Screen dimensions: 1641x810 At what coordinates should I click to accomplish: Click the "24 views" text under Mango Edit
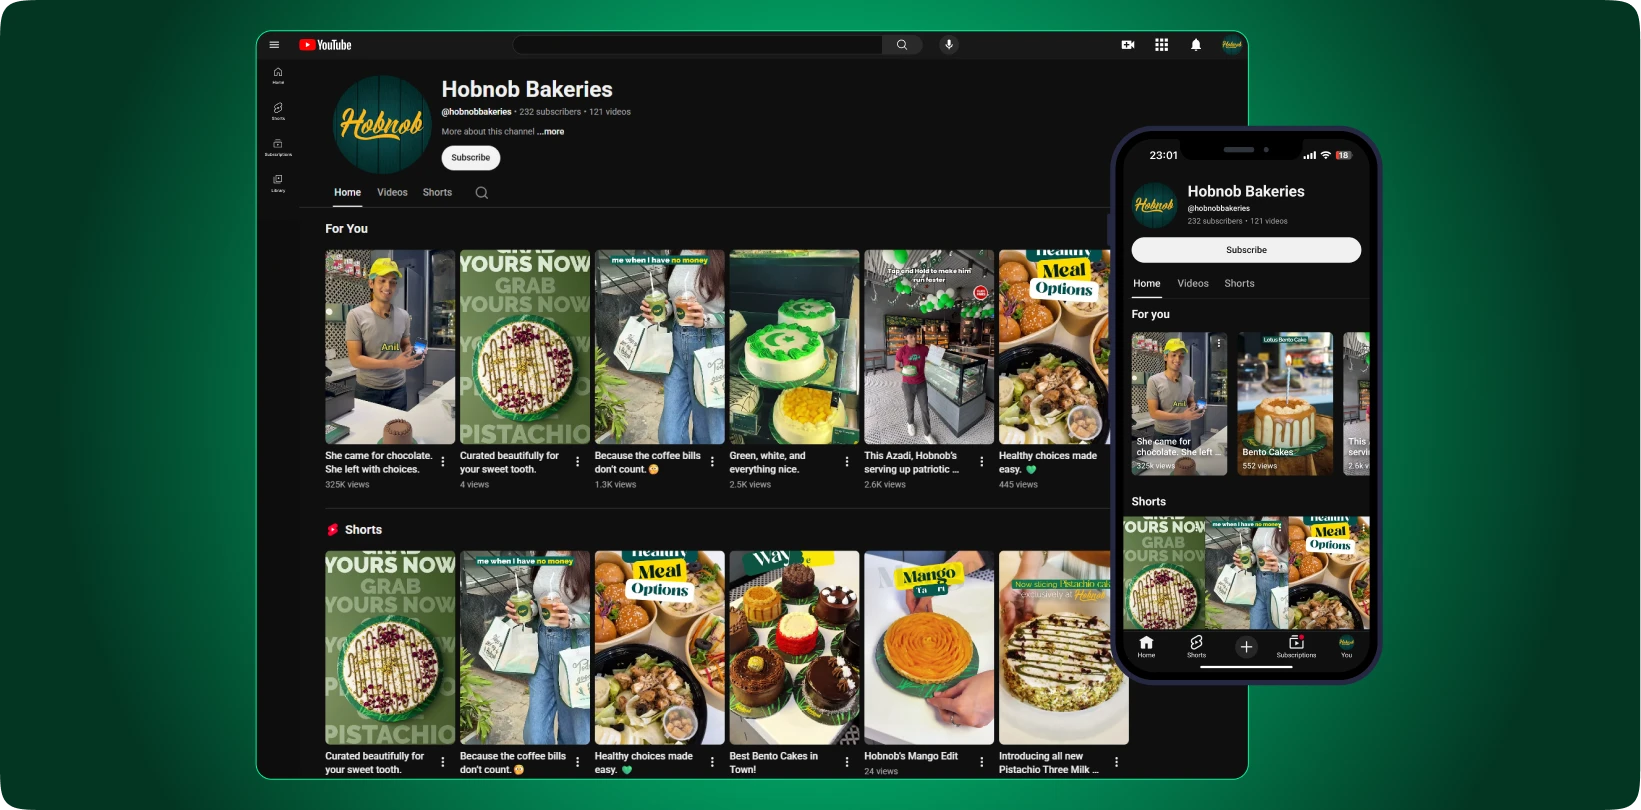[881, 771]
